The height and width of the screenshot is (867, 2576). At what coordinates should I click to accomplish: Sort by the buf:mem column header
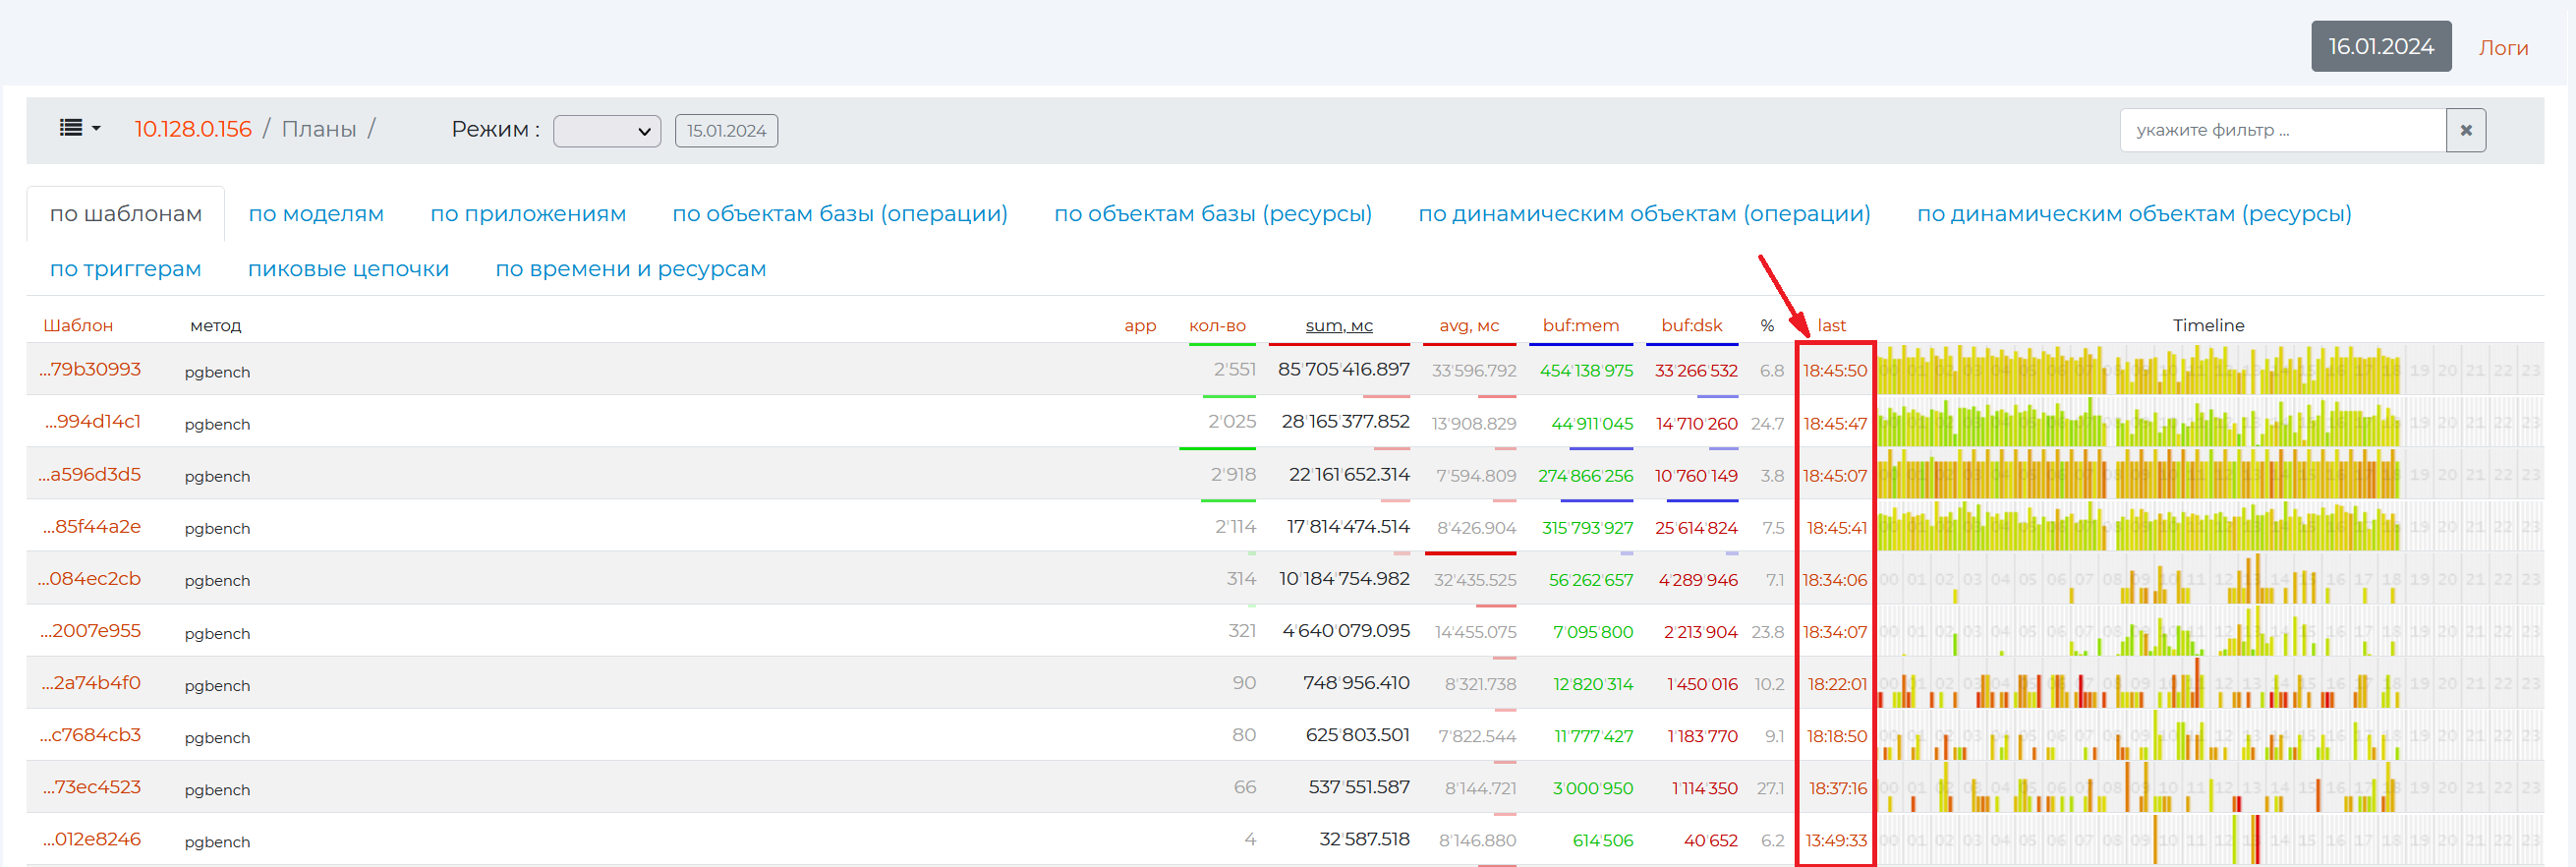[1580, 326]
